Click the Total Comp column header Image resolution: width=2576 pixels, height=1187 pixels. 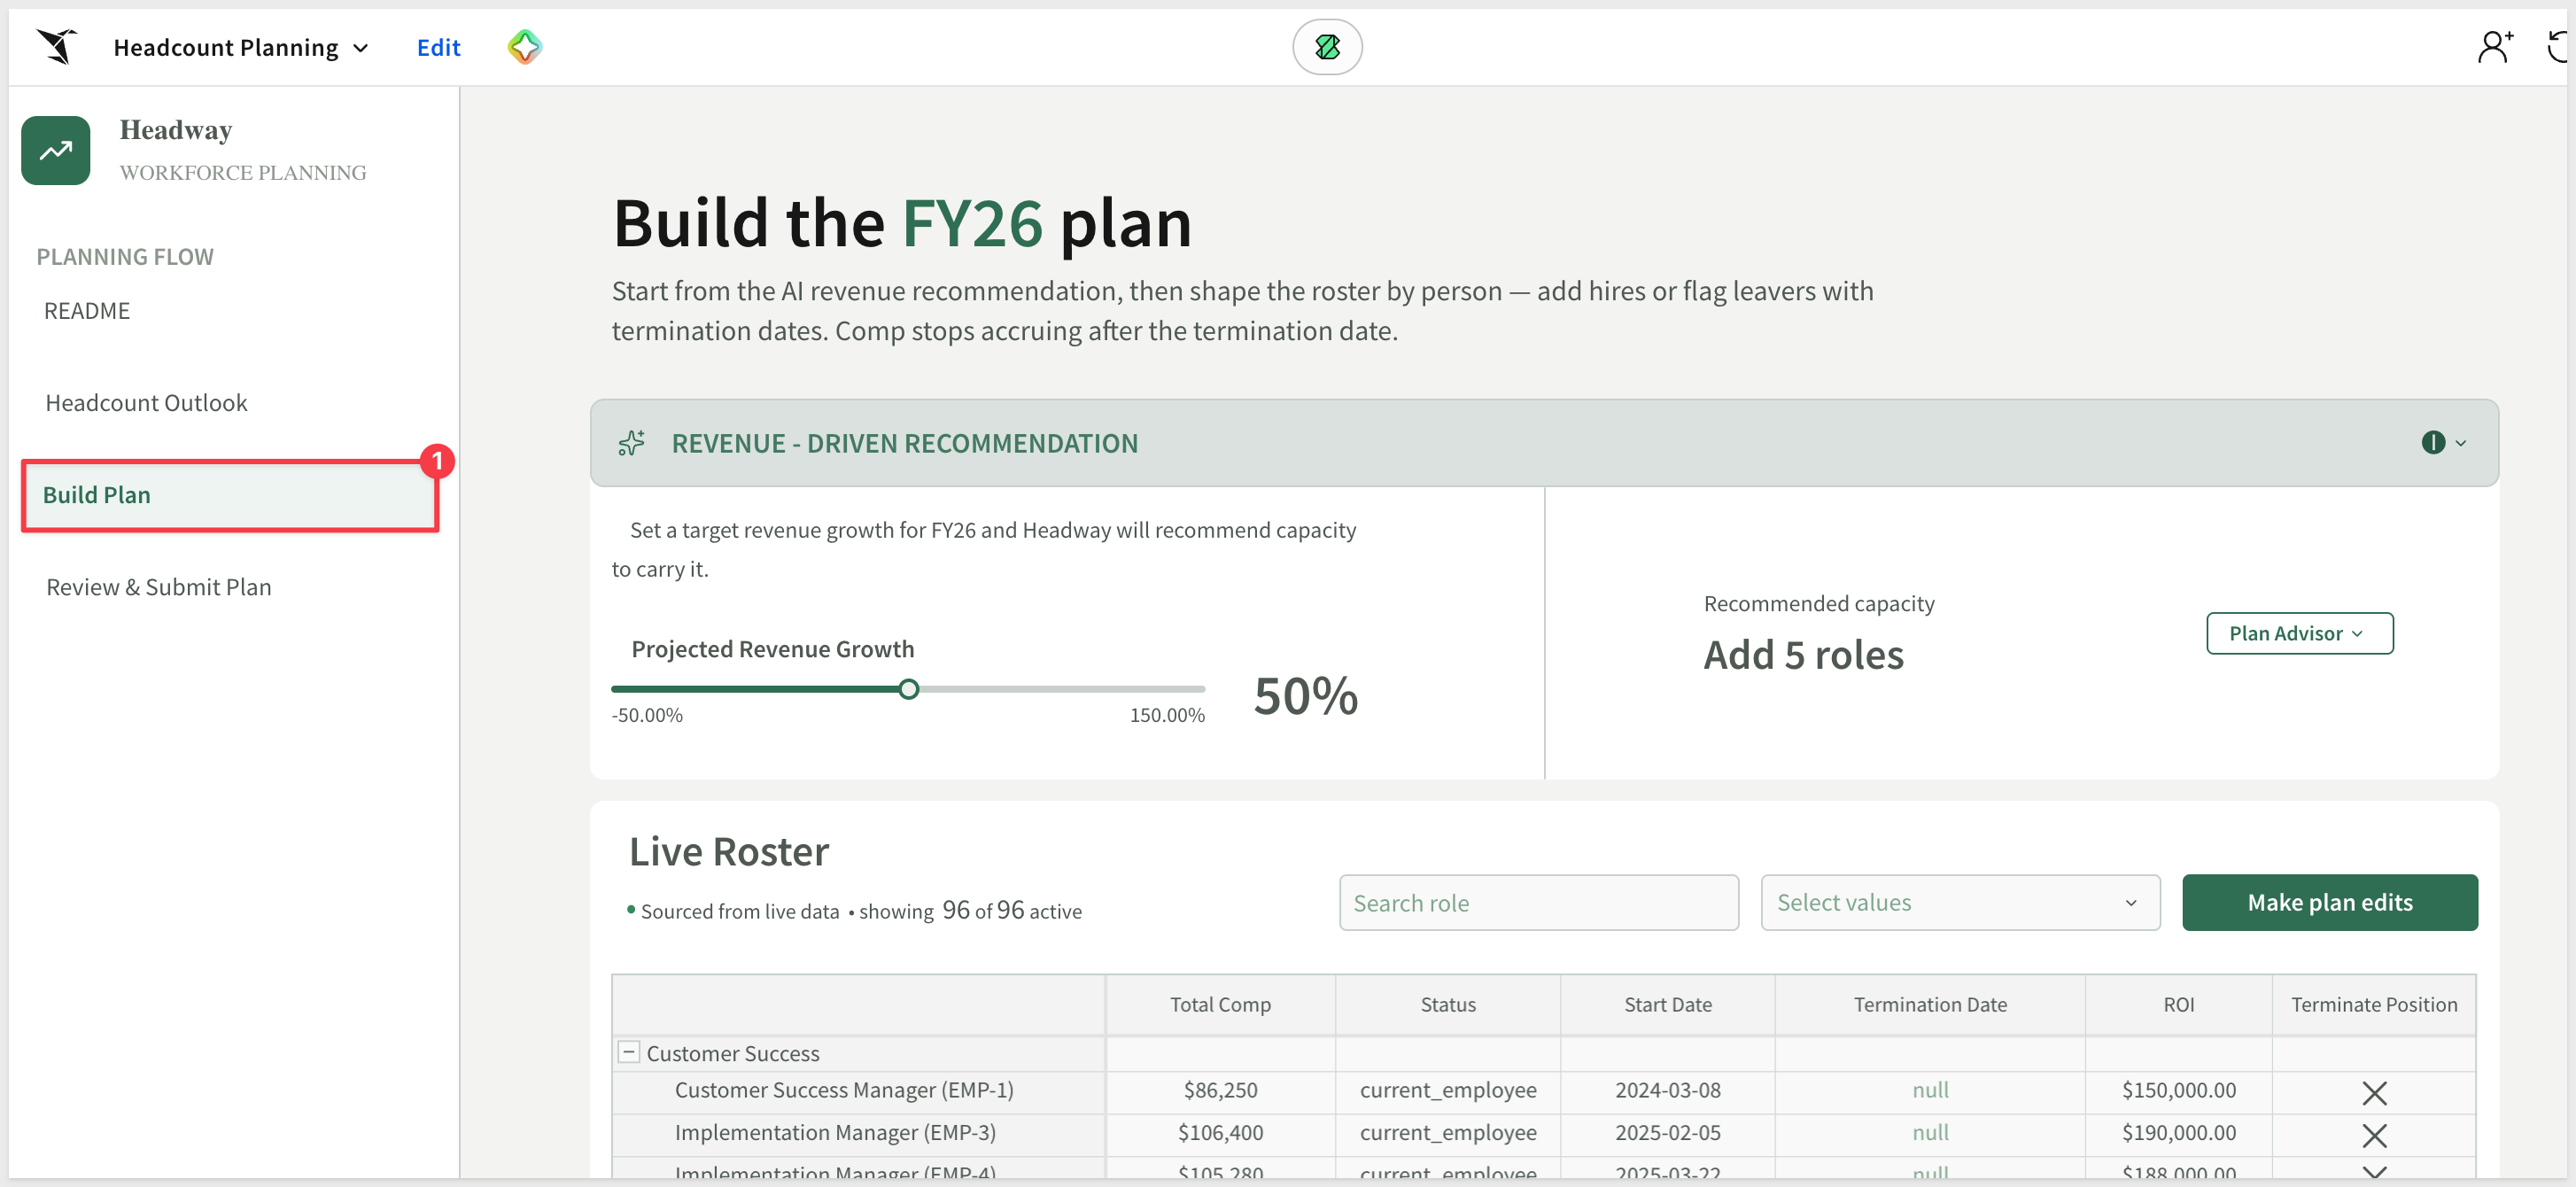[x=1220, y=1005]
